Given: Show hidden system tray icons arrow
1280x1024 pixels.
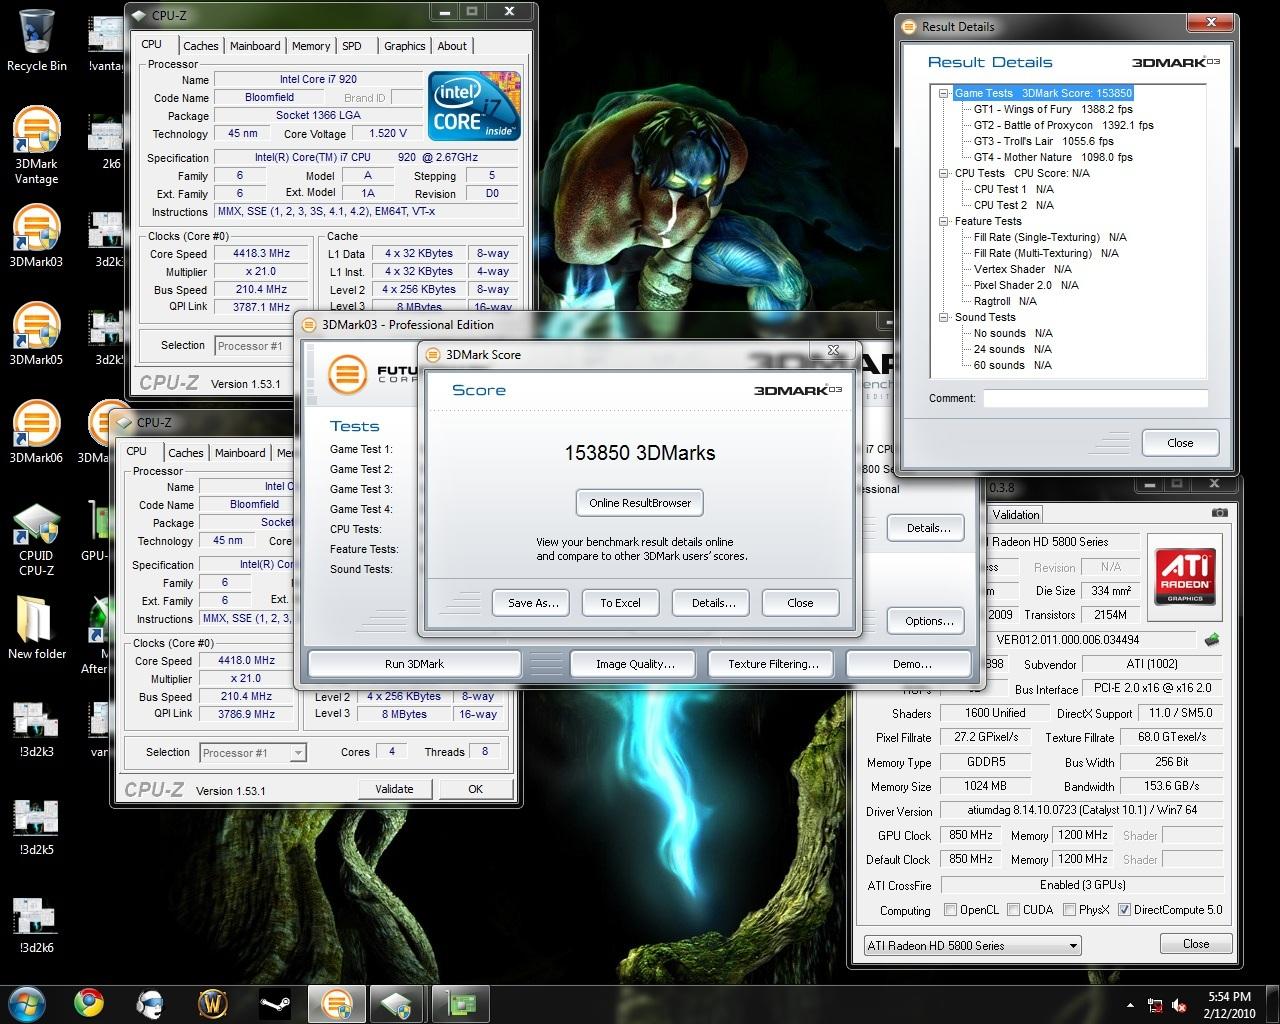Looking at the screenshot, I should click(1132, 1004).
